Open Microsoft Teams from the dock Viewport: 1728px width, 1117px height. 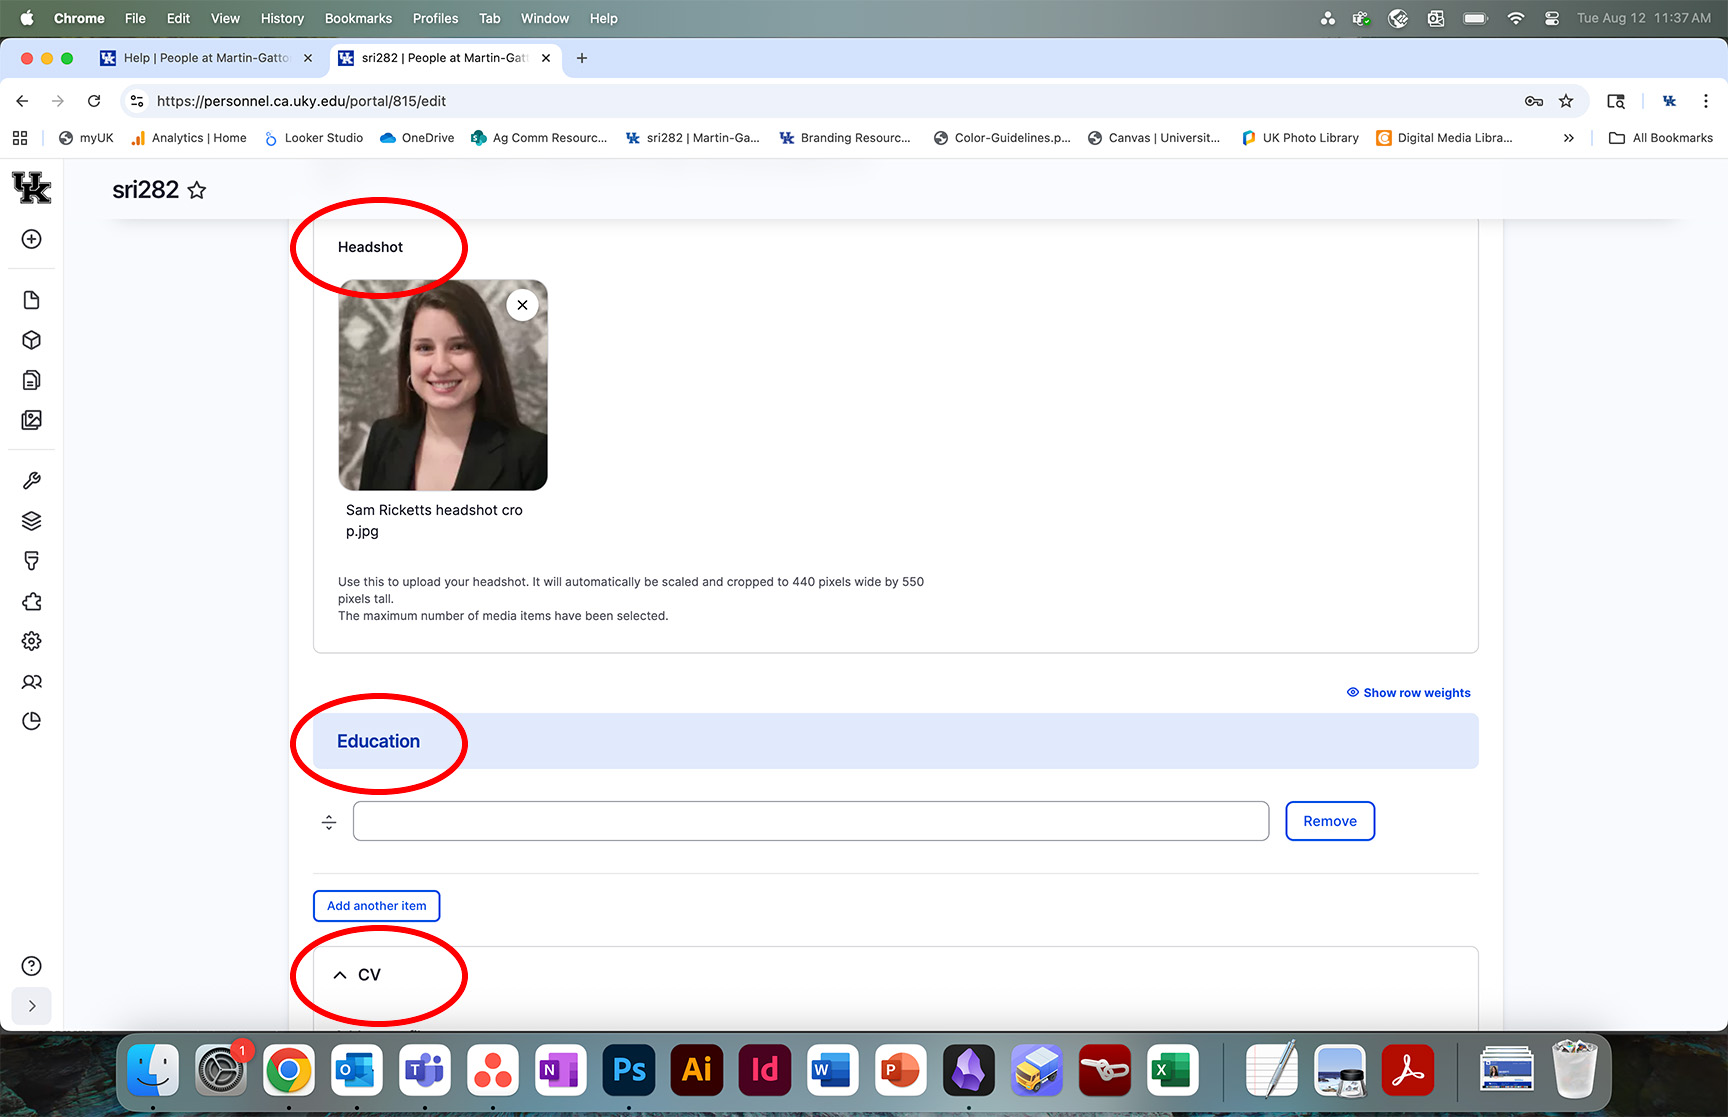point(425,1070)
